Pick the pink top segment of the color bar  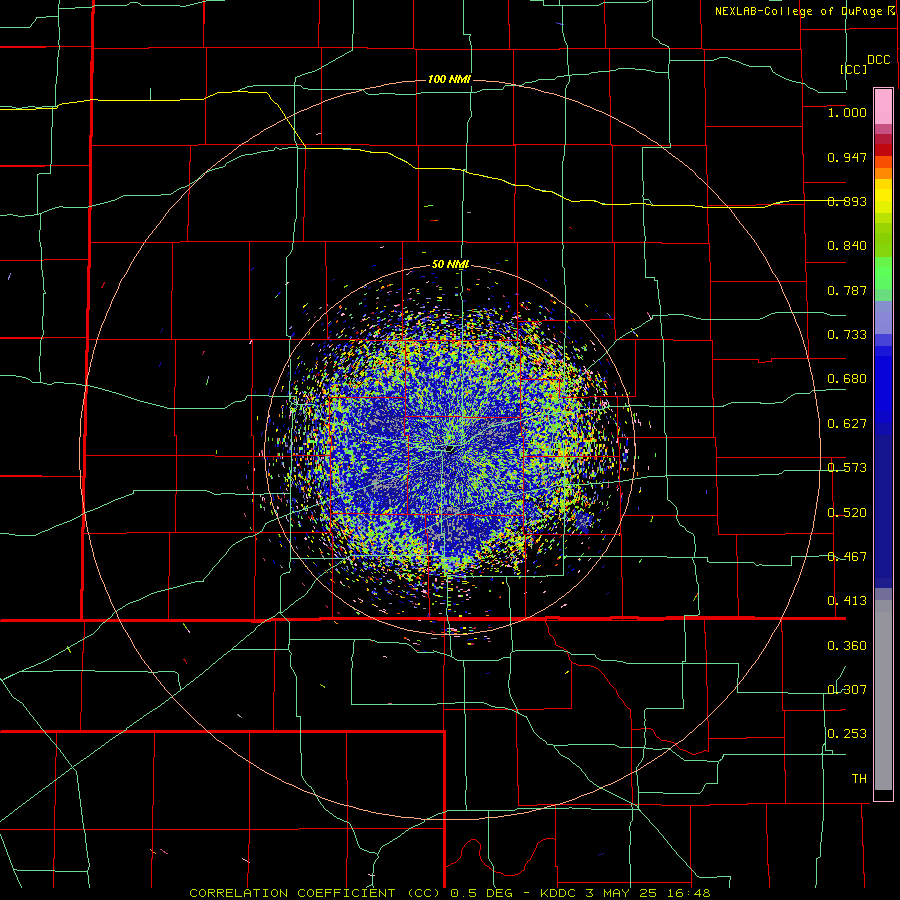click(883, 106)
